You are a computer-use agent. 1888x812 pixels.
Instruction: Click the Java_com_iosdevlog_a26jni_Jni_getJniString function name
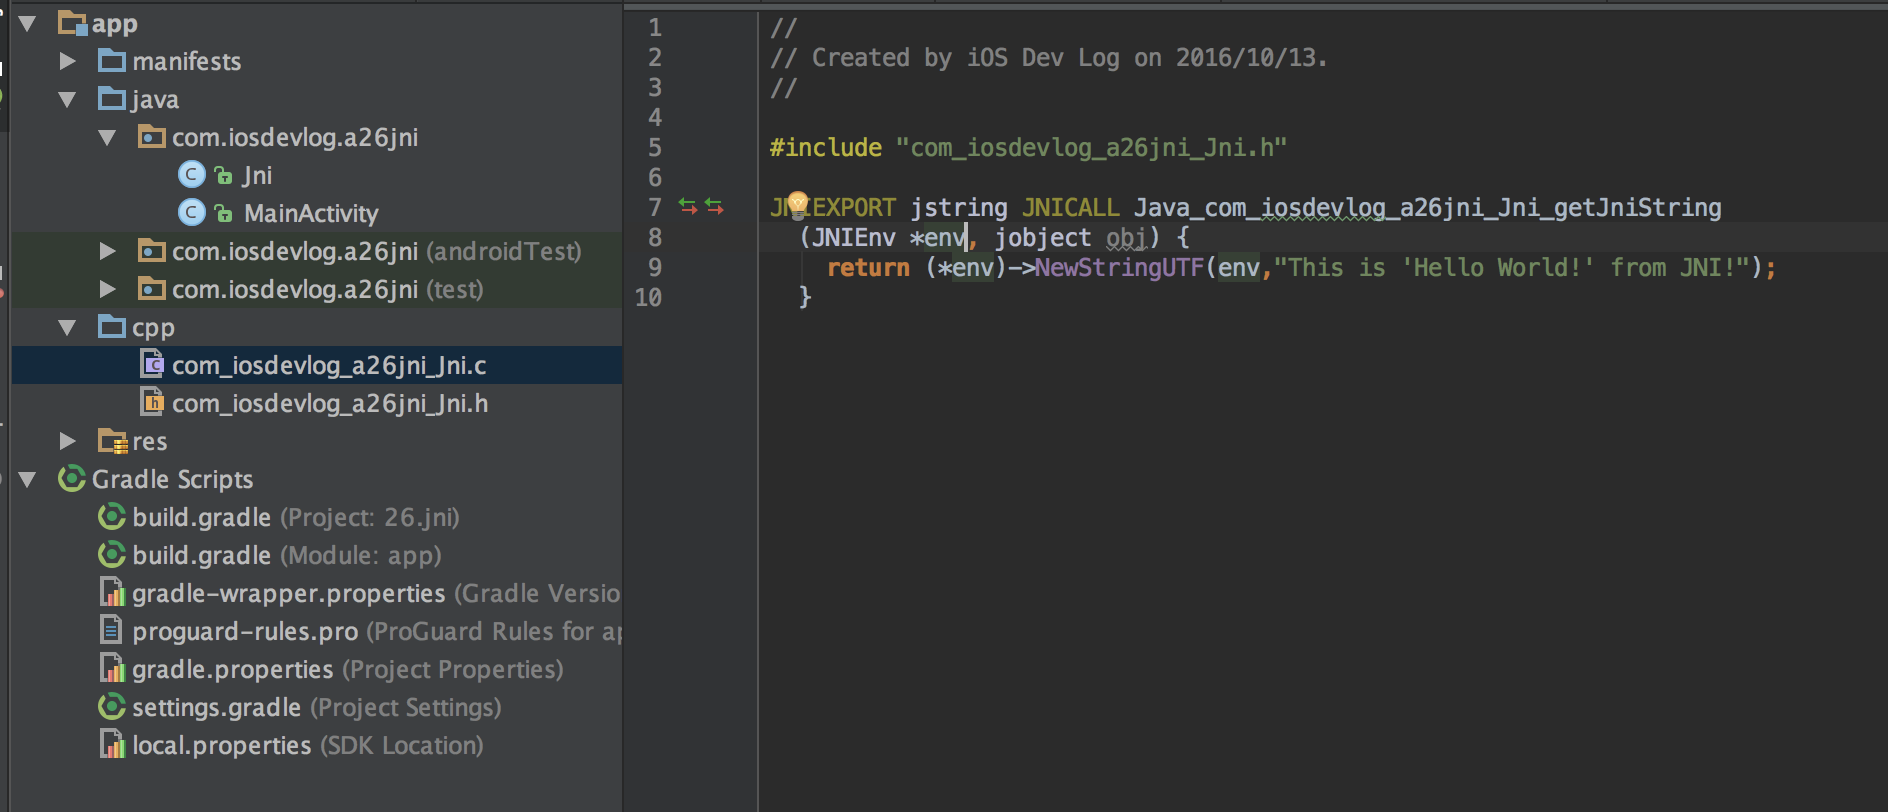[x=1428, y=207]
